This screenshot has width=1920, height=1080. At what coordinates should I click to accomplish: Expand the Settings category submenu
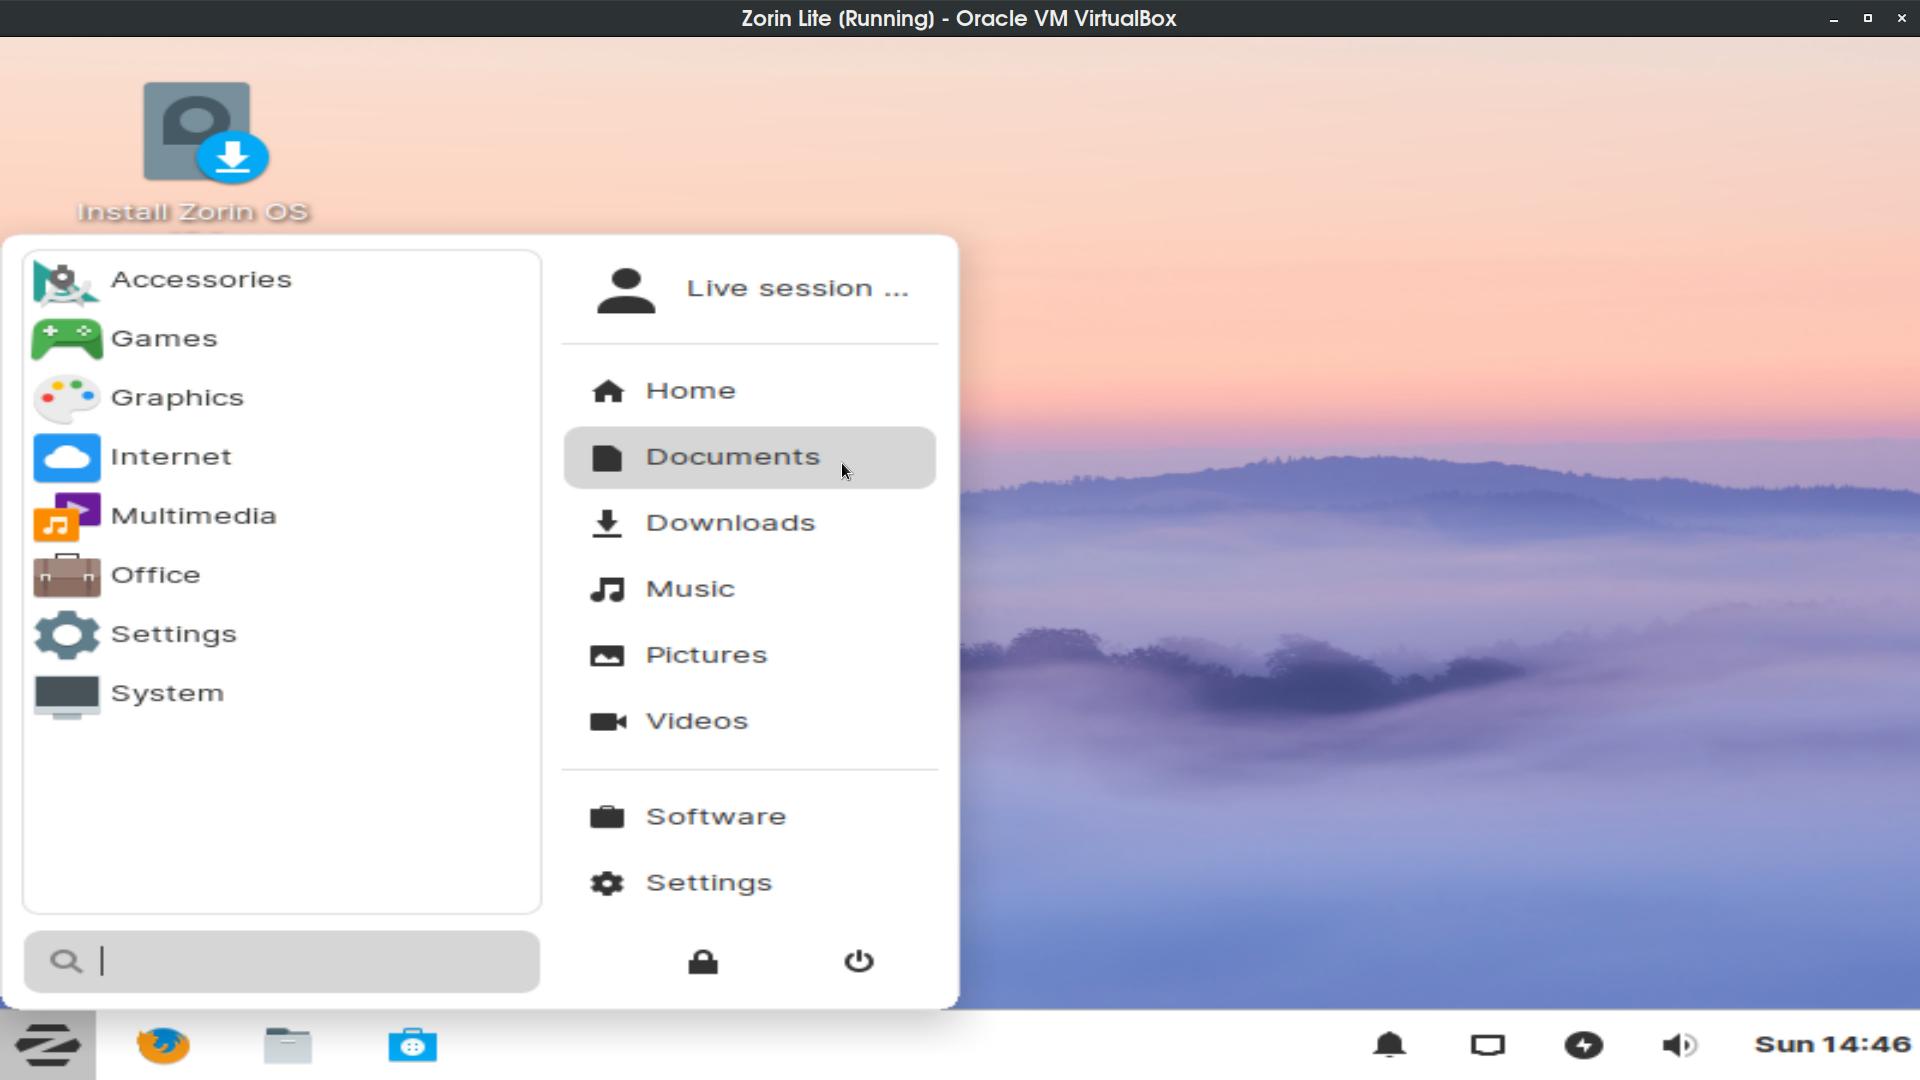[173, 633]
